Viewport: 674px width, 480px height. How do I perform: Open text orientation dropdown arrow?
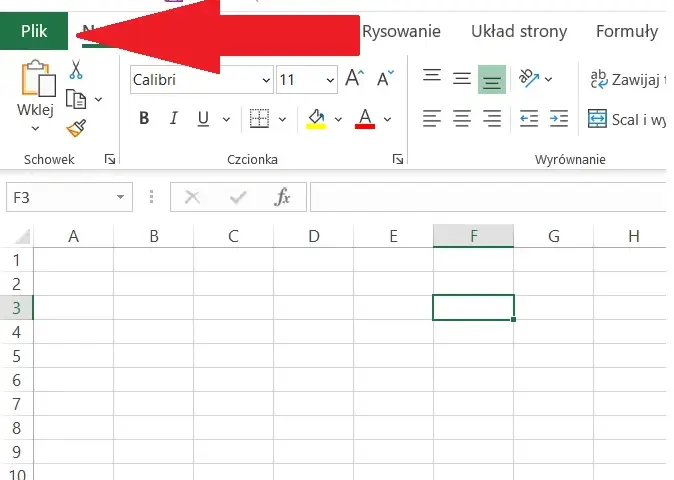point(548,79)
